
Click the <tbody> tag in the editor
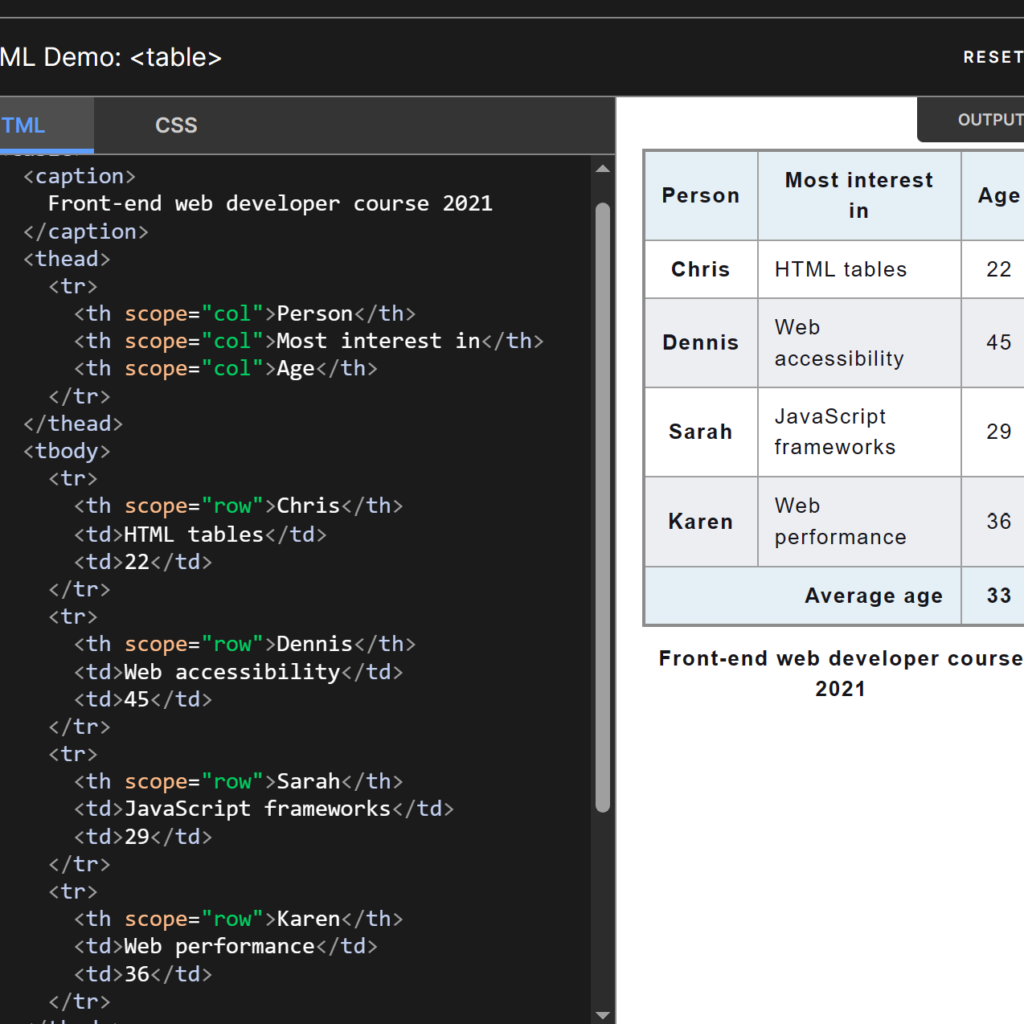click(66, 451)
